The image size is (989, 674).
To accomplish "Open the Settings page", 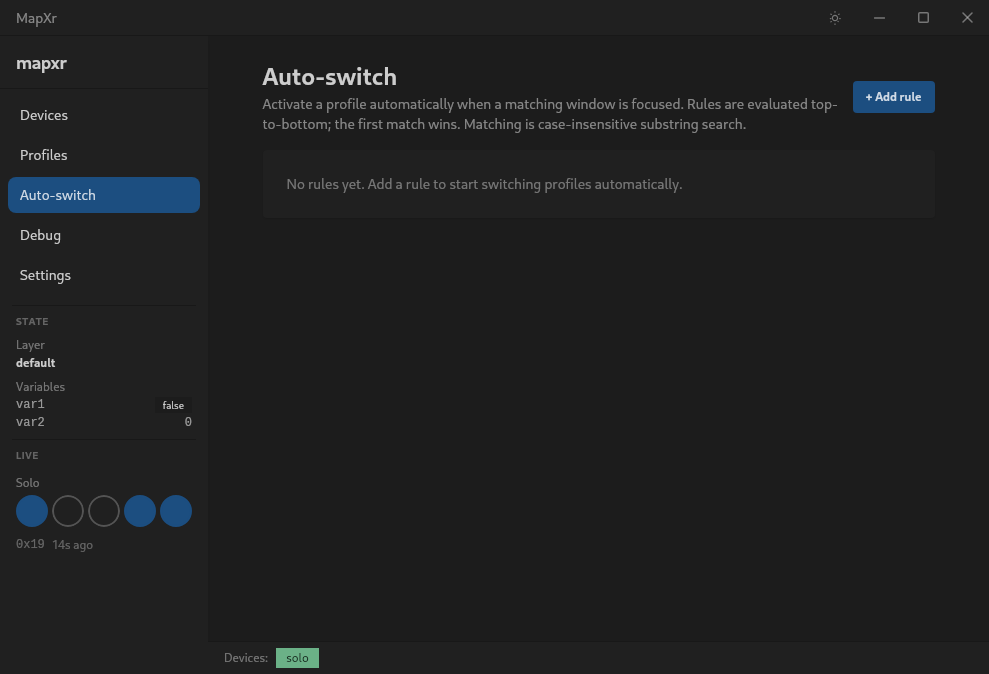I will 45,275.
